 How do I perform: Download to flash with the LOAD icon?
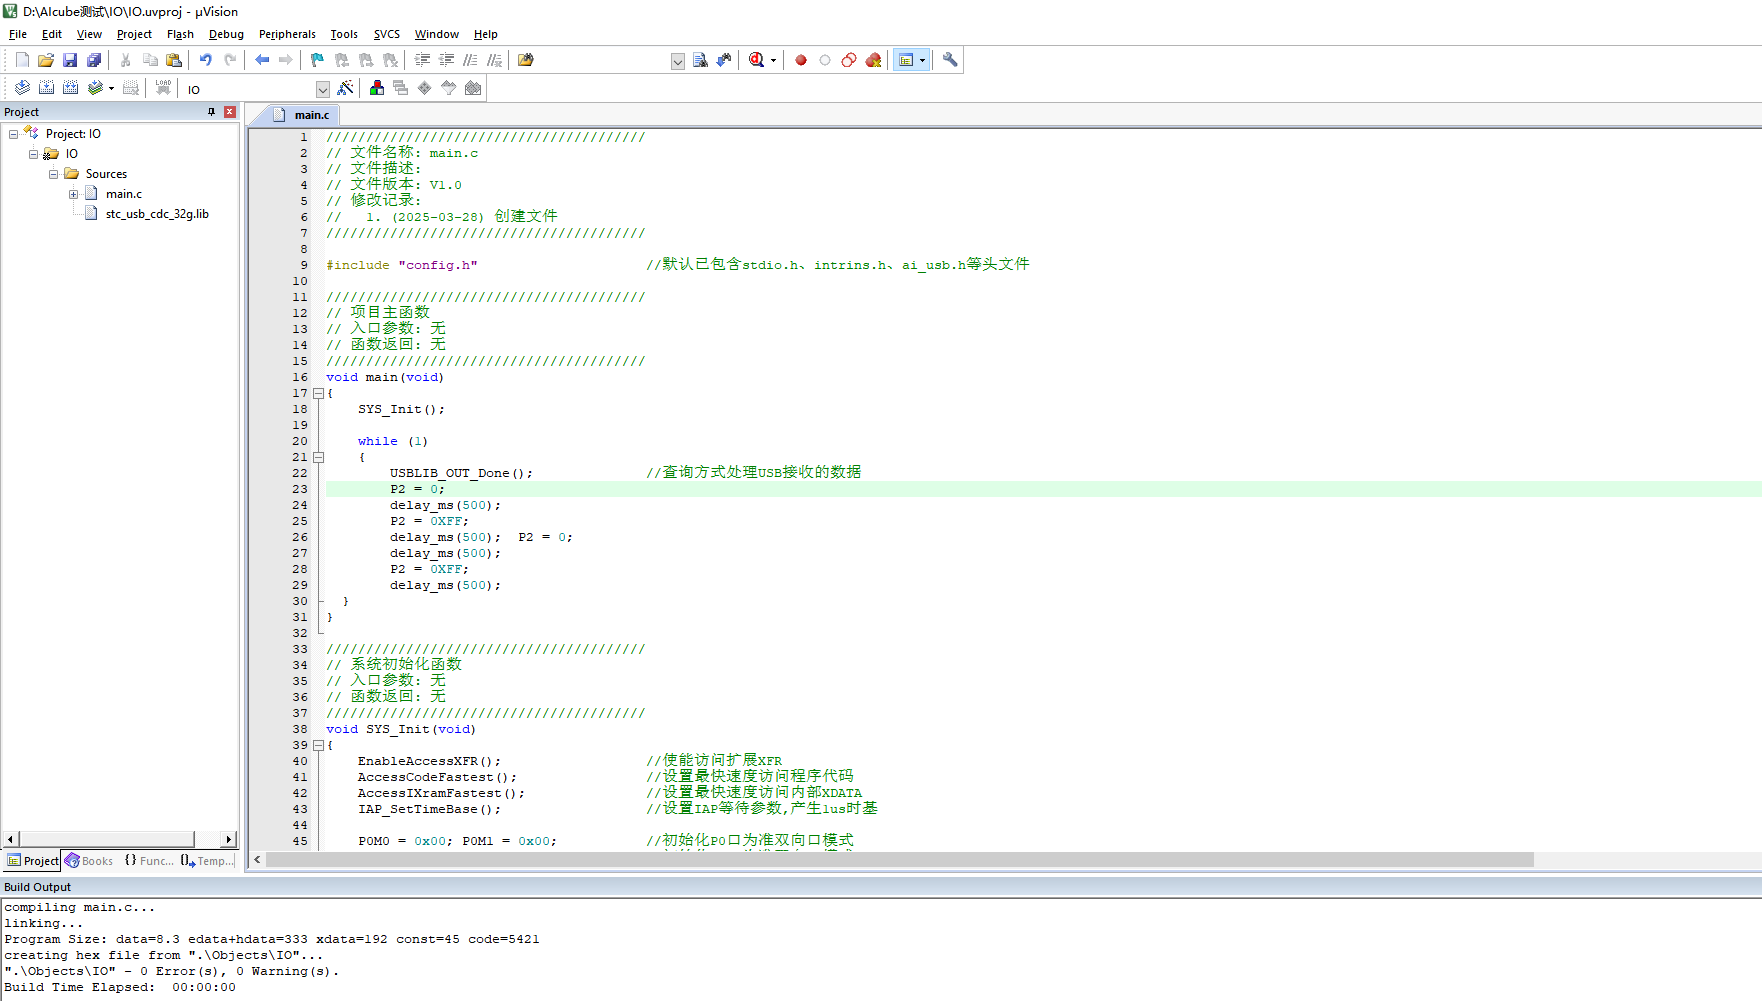coord(163,88)
